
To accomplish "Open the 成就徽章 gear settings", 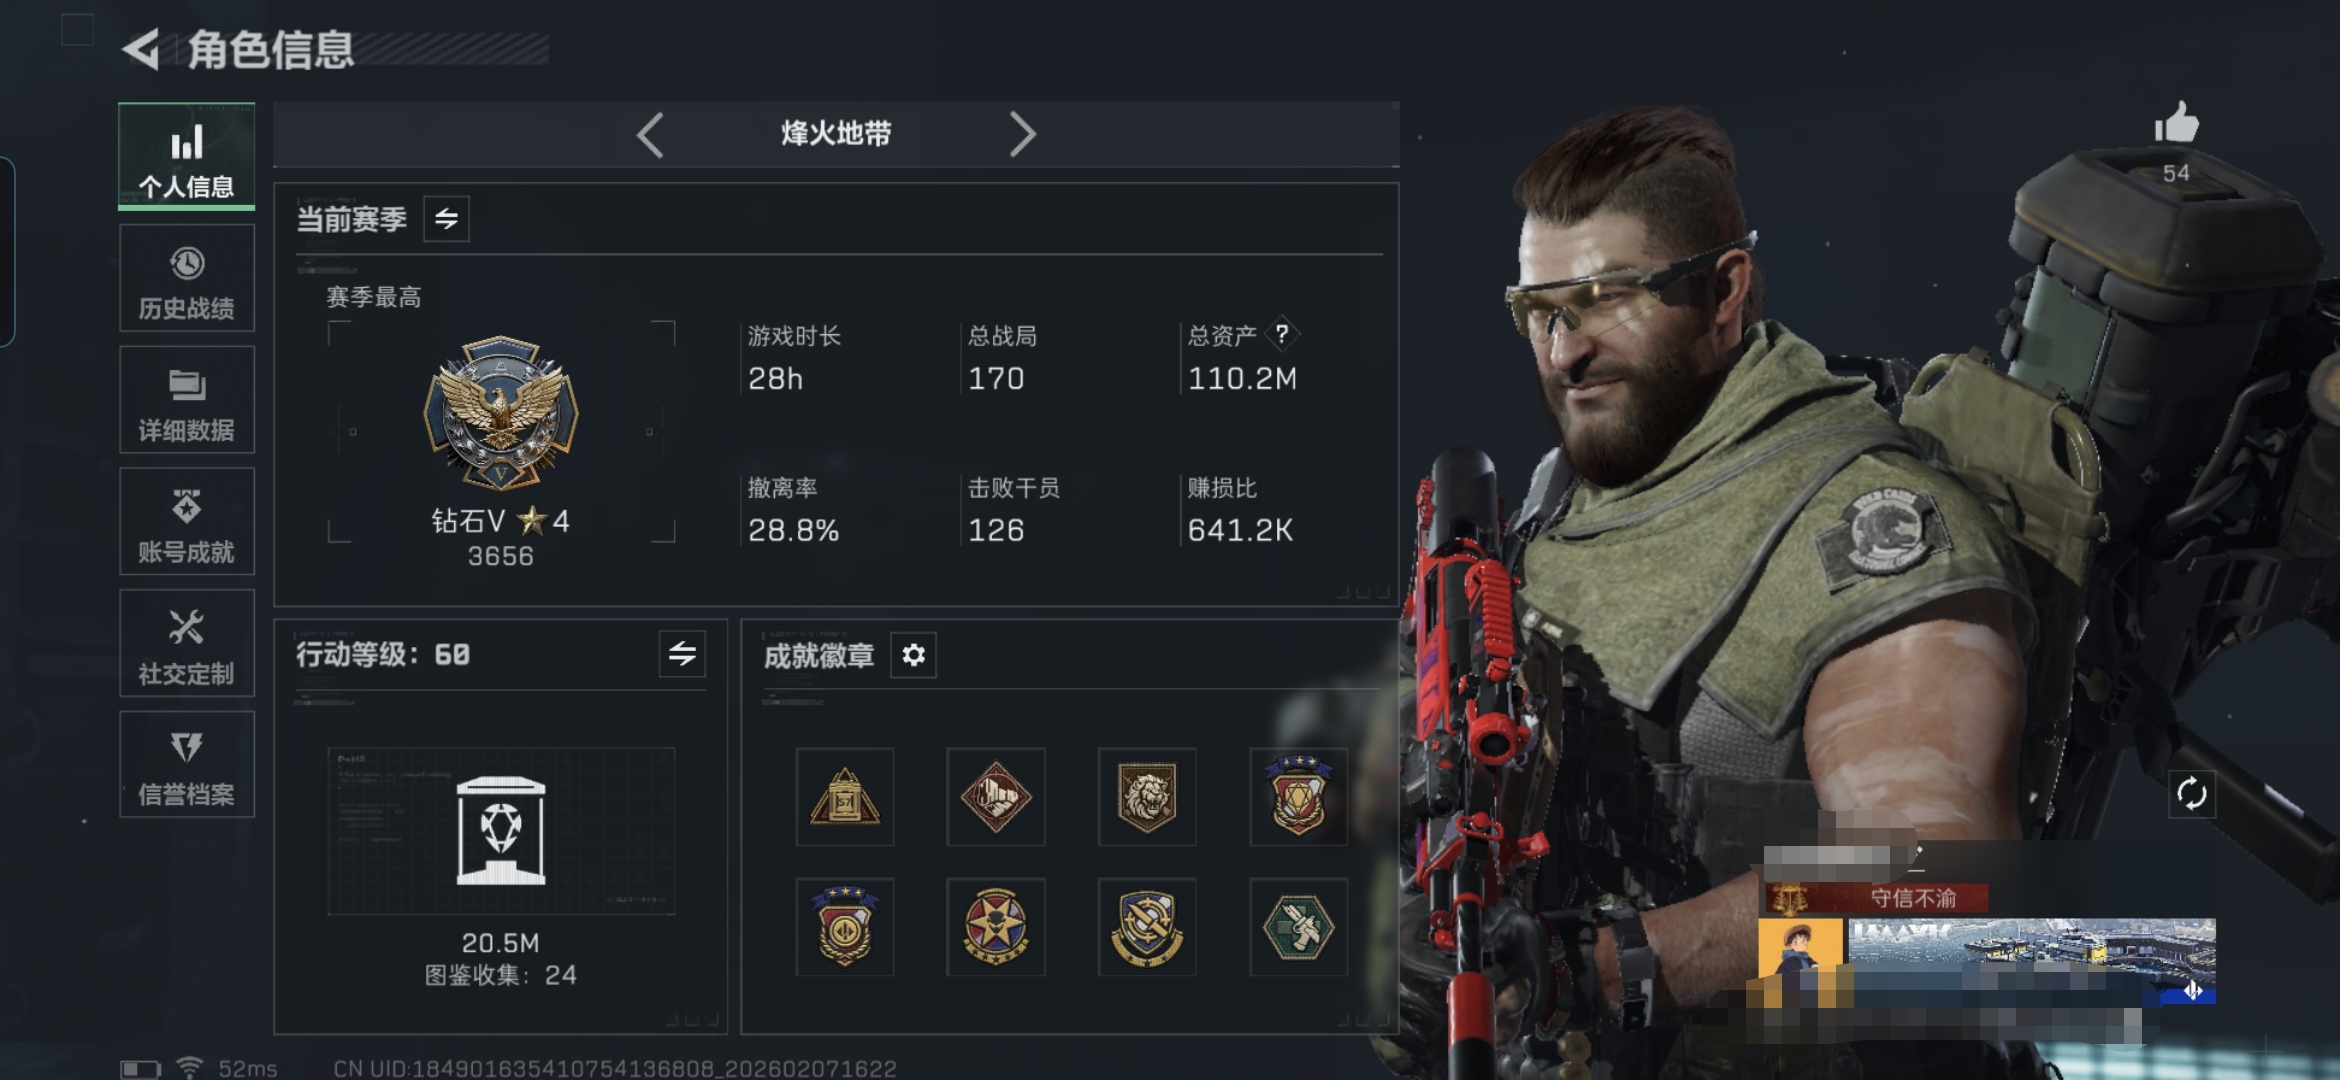I will 913,655.
